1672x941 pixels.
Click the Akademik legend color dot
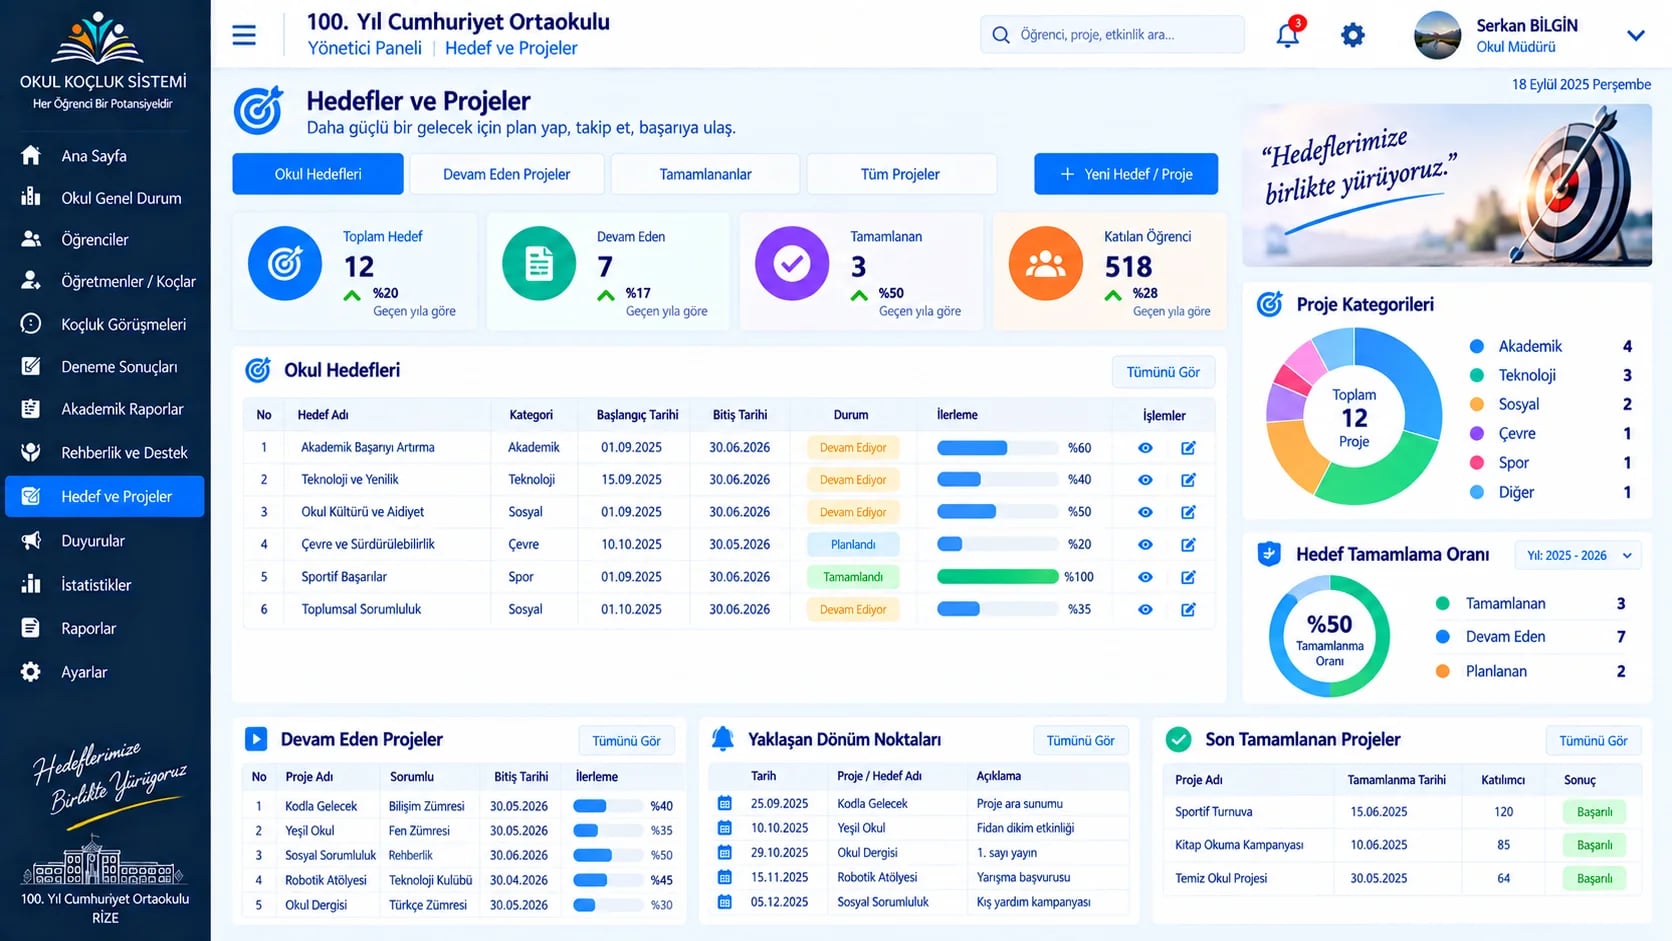[x=1476, y=346]
